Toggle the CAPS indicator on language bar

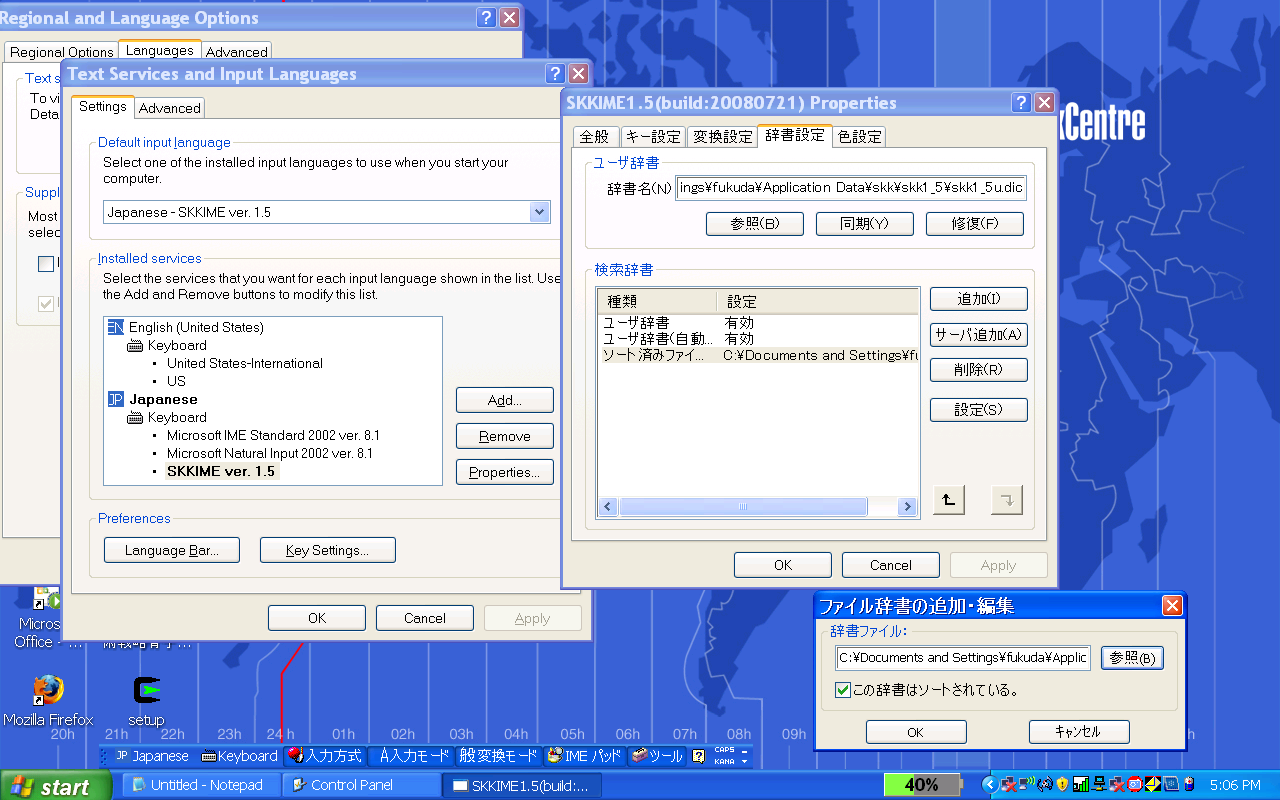coord(724,751)
